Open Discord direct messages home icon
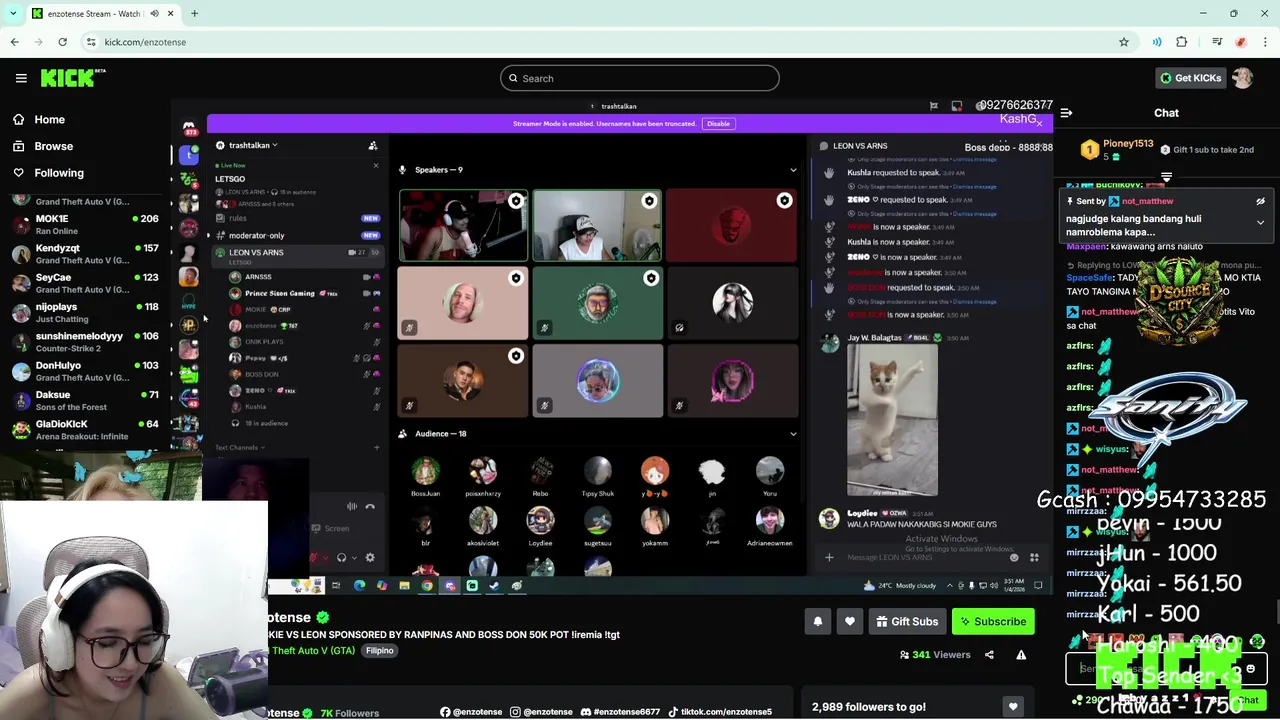Viewport: 1280px width, 720px height. tap(189, 129)
